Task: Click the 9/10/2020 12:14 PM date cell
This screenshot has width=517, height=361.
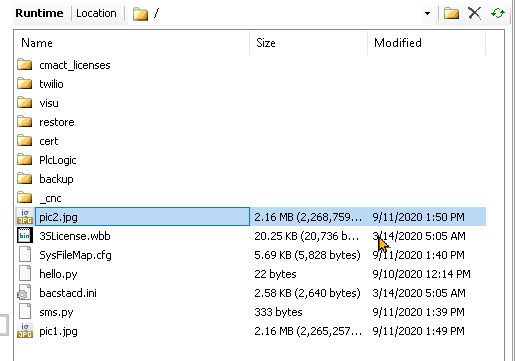Action: pyautogui.click(x=421, y=274)
